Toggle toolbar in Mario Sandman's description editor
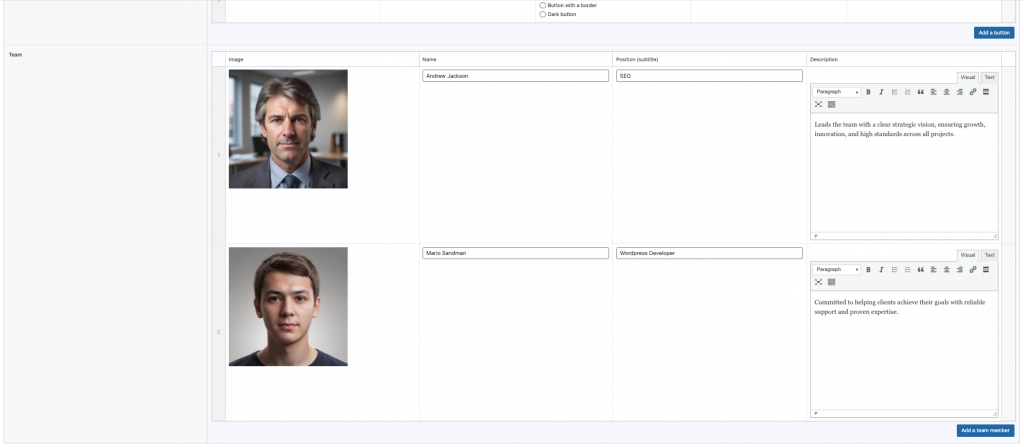This screenshot has height=447, width=1024. coord(831,282)
